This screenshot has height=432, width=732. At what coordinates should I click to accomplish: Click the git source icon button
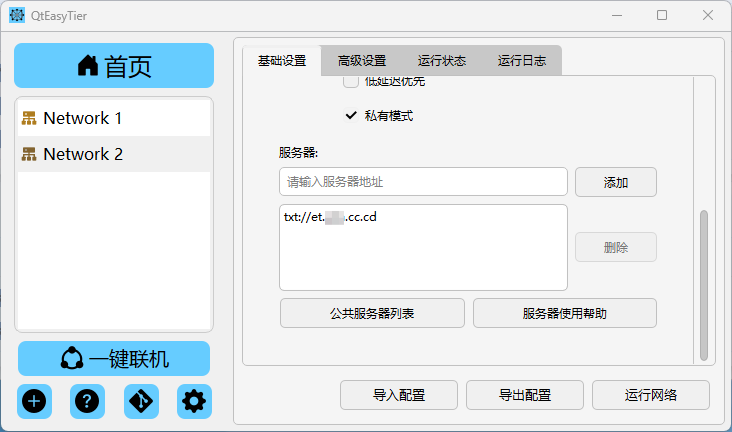coord(141,401)
